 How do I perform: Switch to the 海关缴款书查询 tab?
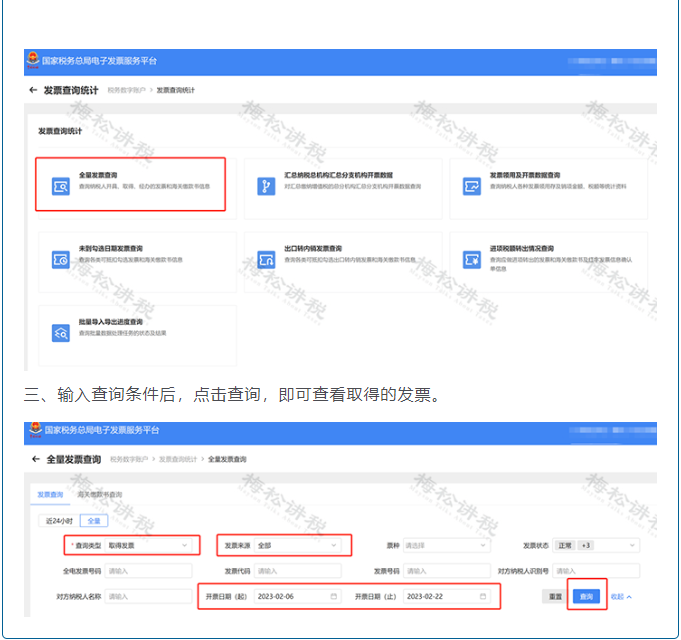pyautogui.click(x=99, y=495)
